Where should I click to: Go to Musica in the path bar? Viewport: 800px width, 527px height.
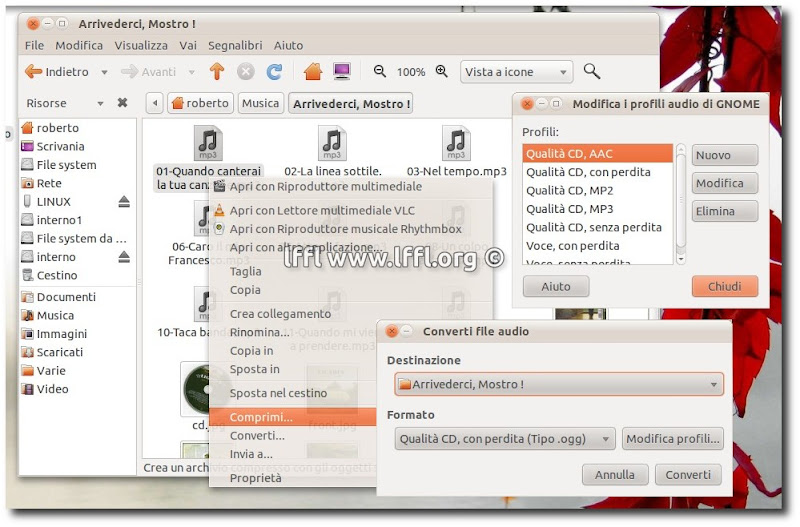coord(260,104)
